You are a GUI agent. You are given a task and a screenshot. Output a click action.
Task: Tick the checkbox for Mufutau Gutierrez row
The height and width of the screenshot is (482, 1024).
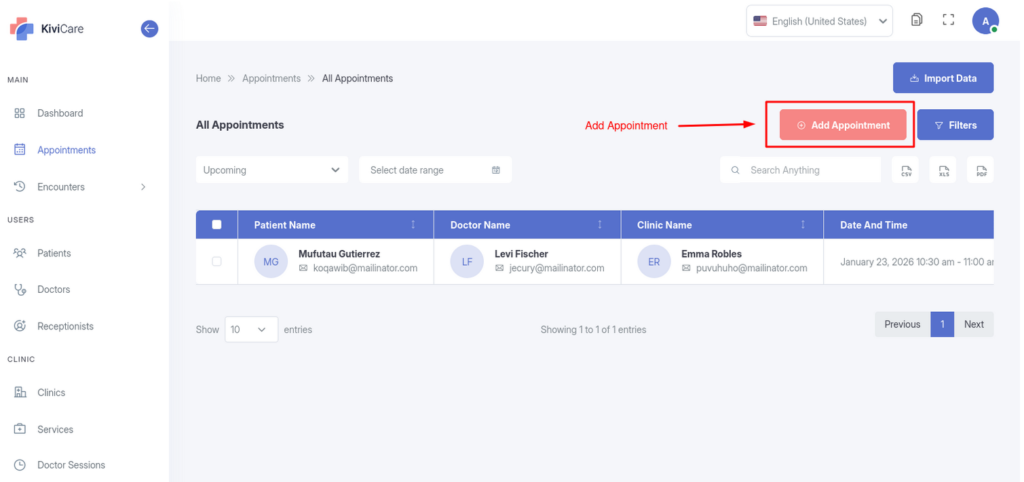pos(217,262)
